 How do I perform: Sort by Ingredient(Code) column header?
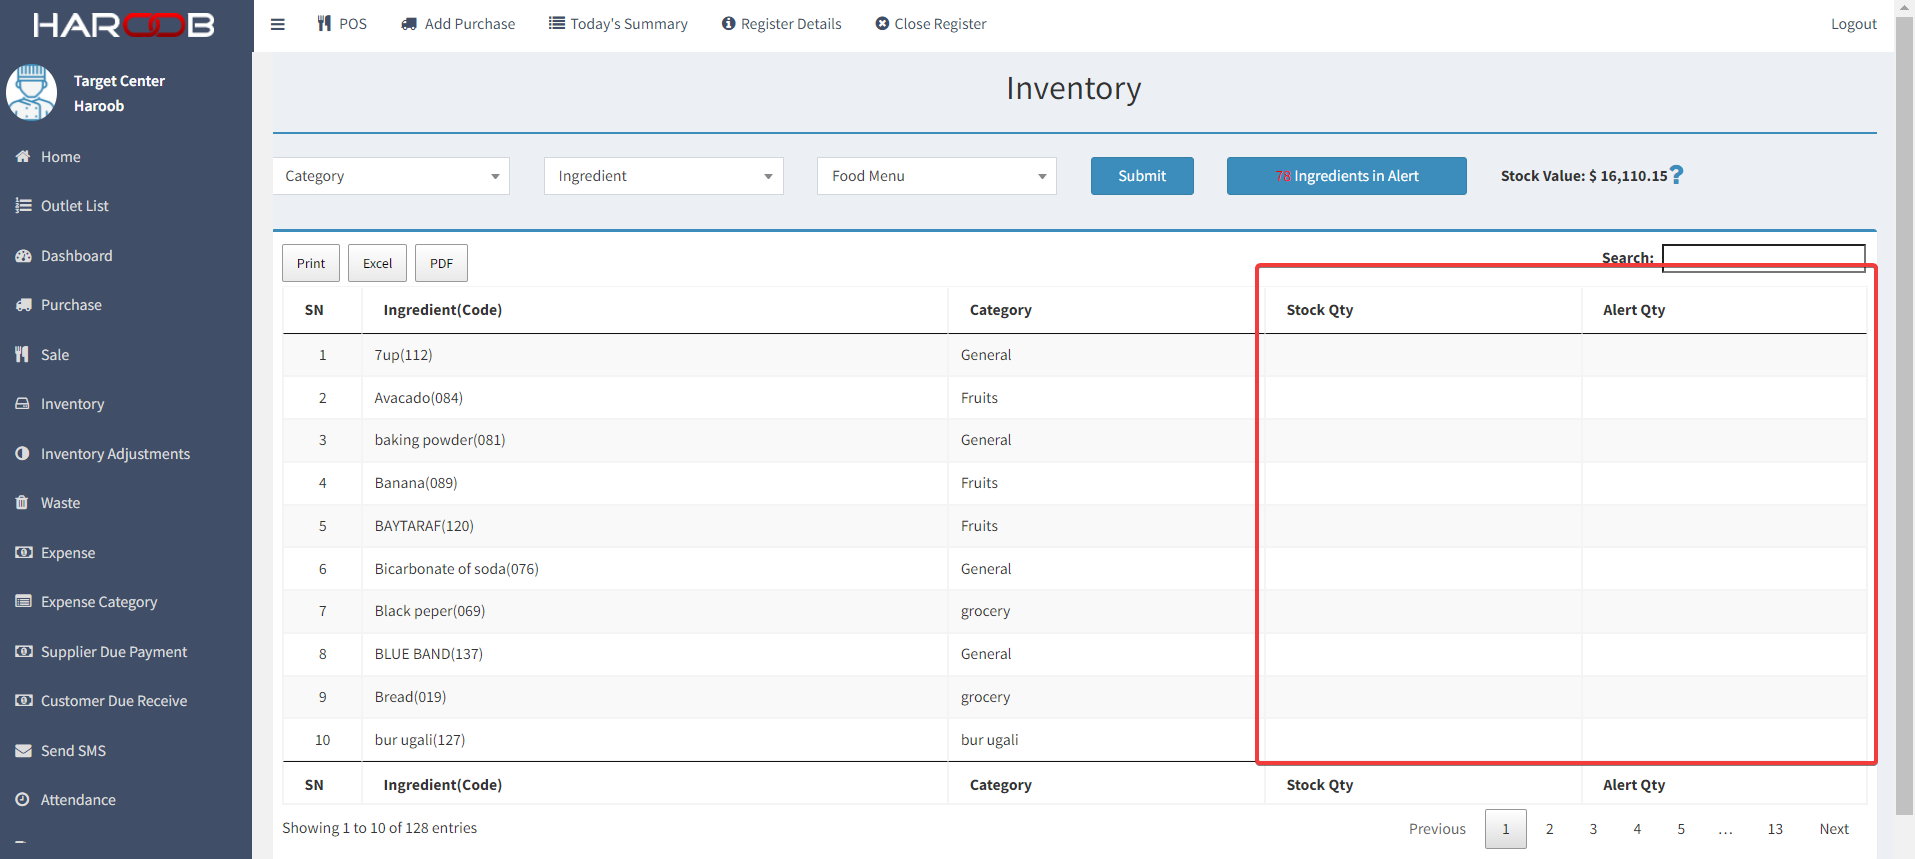click(x=655, y=310)
